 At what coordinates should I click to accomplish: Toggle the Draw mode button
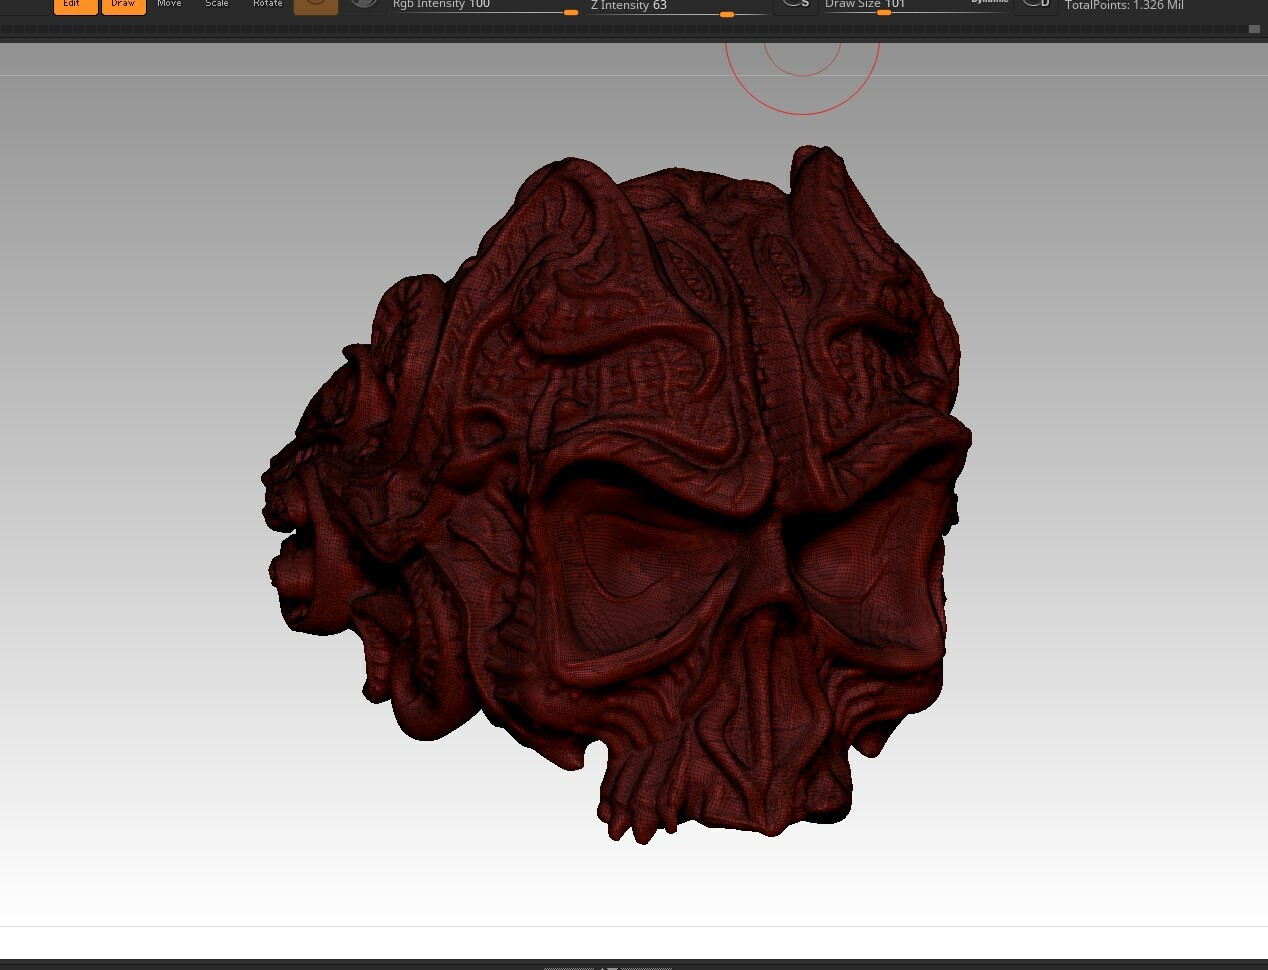tap(123, 6)
